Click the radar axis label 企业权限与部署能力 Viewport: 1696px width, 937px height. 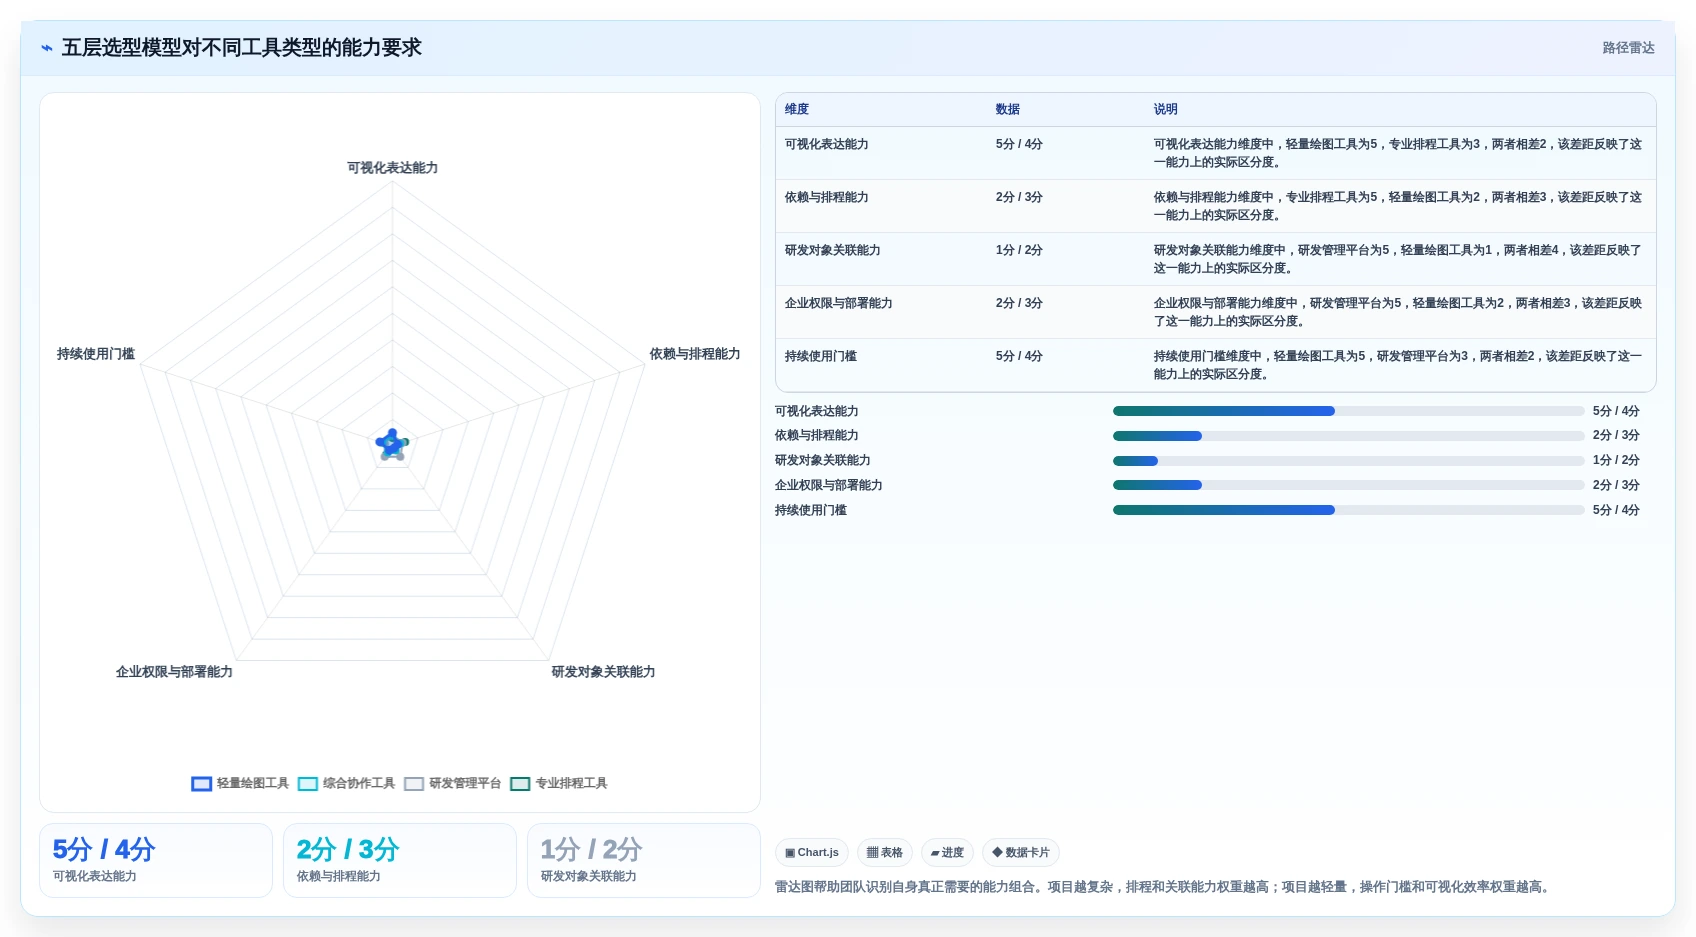pyautogui.click(x=174, y=672)
